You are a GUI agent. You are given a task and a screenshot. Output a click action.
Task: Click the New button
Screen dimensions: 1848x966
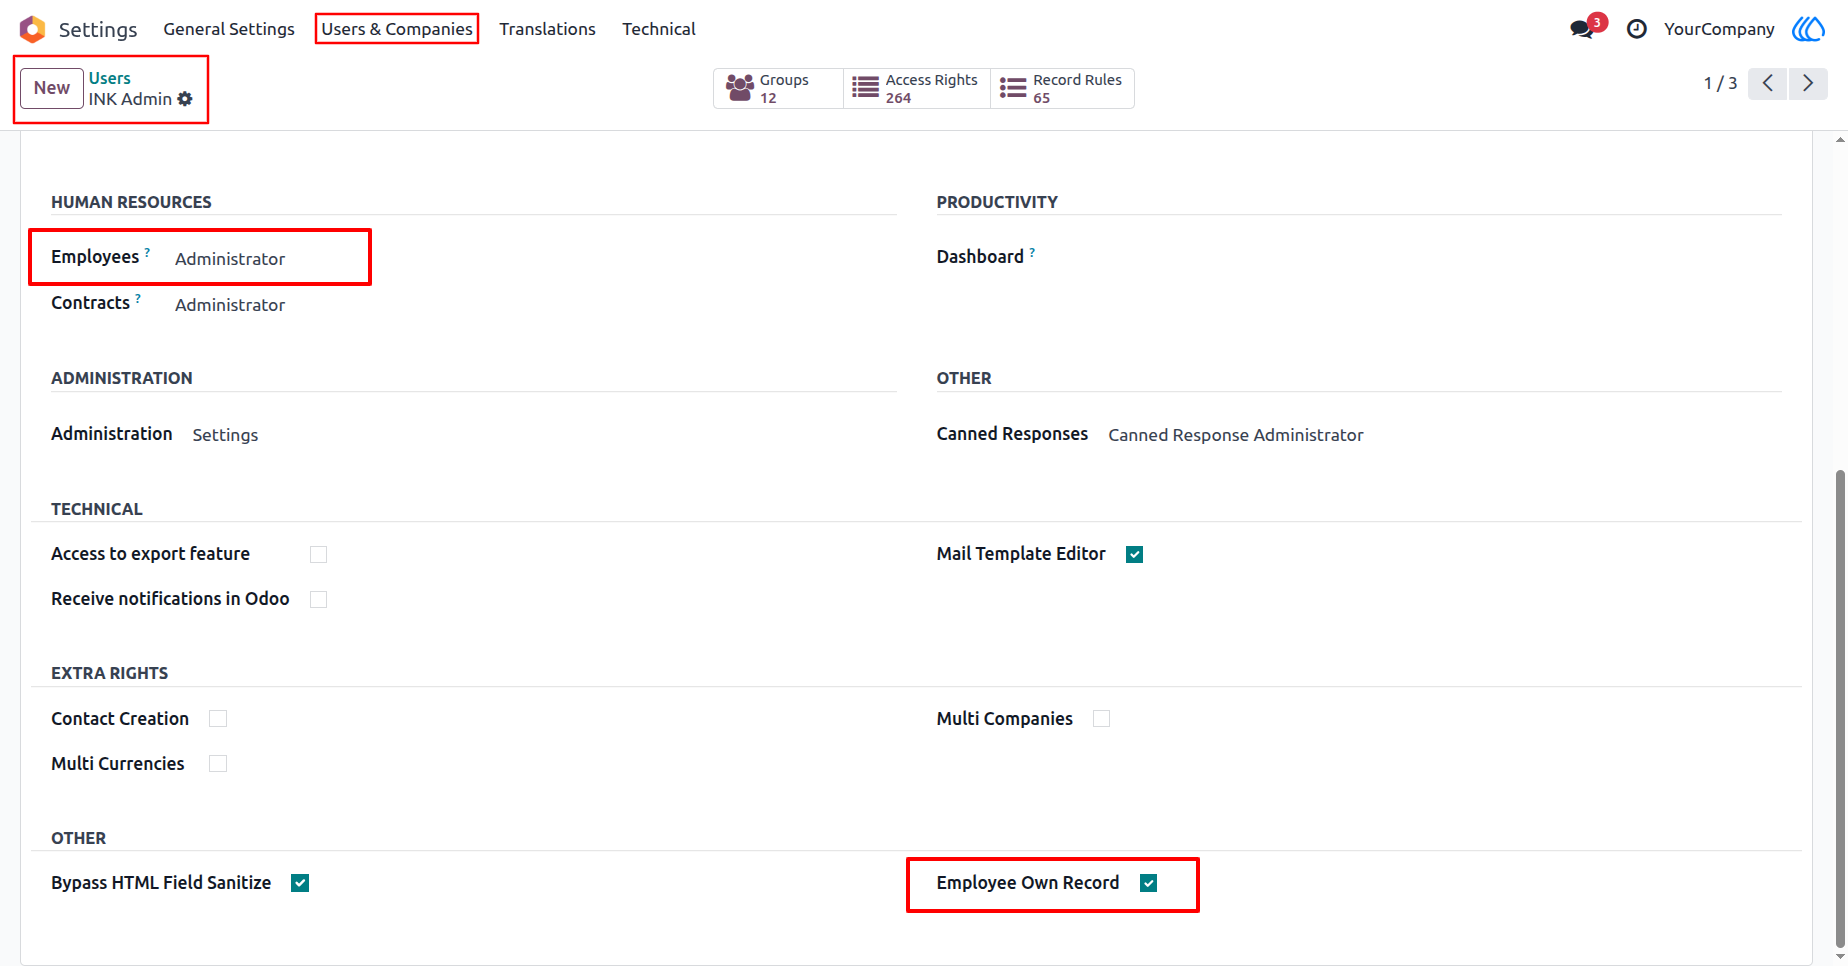(52, 88)
